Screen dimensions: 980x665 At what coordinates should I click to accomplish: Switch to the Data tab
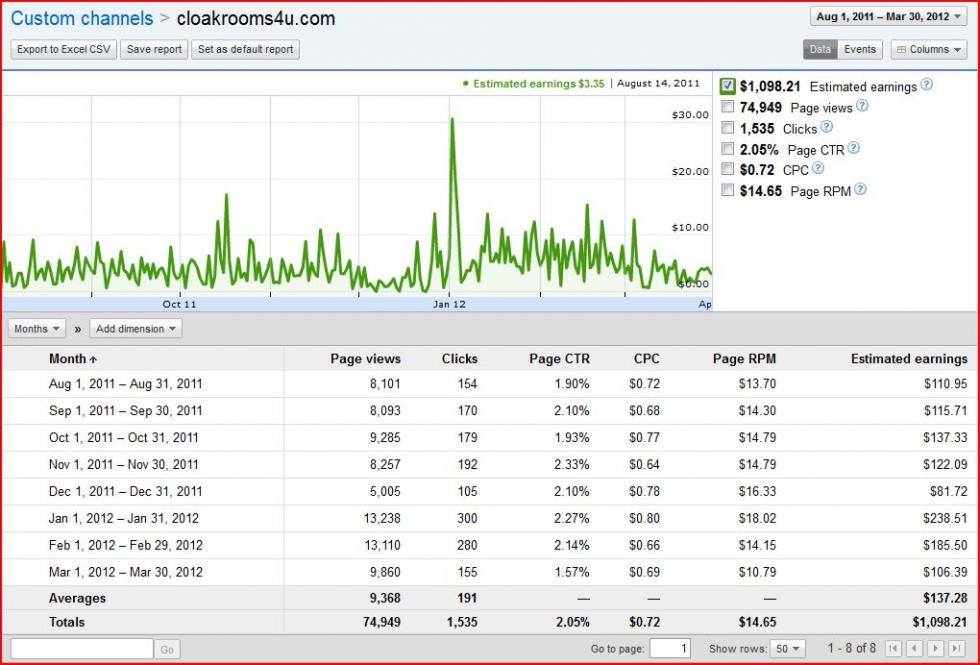click(x=820, y=49)
